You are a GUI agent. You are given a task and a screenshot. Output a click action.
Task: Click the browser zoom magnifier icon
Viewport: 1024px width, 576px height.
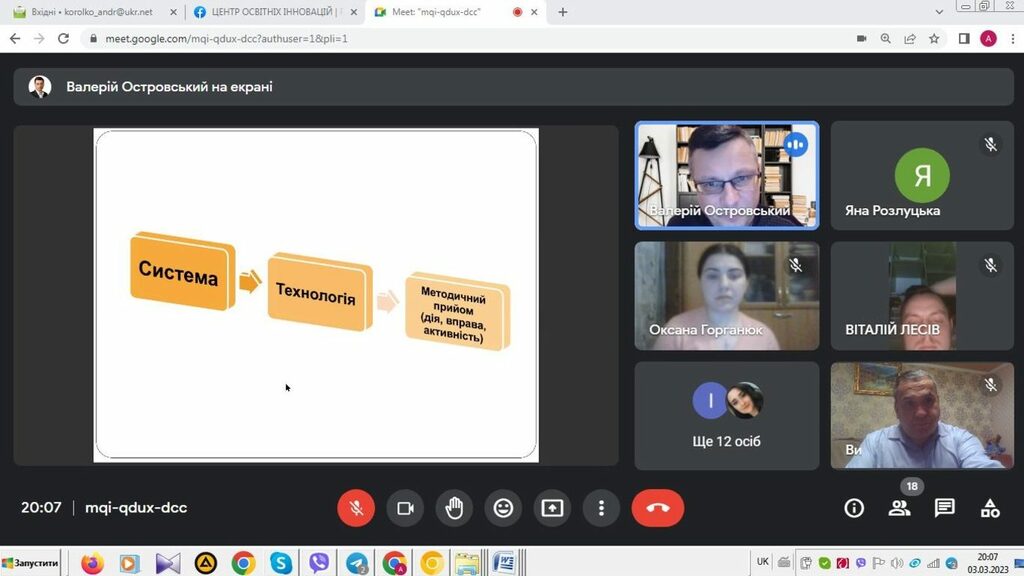tap(885, 39)
